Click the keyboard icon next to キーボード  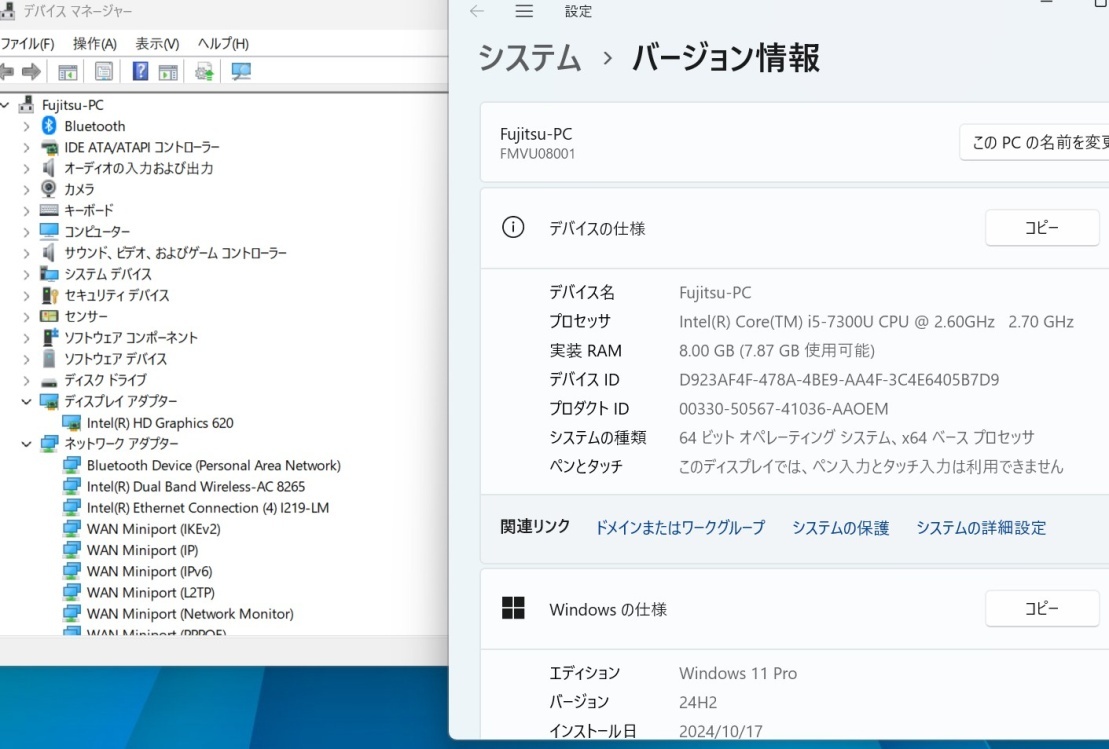pyautogui.click(x=49, y=210)
